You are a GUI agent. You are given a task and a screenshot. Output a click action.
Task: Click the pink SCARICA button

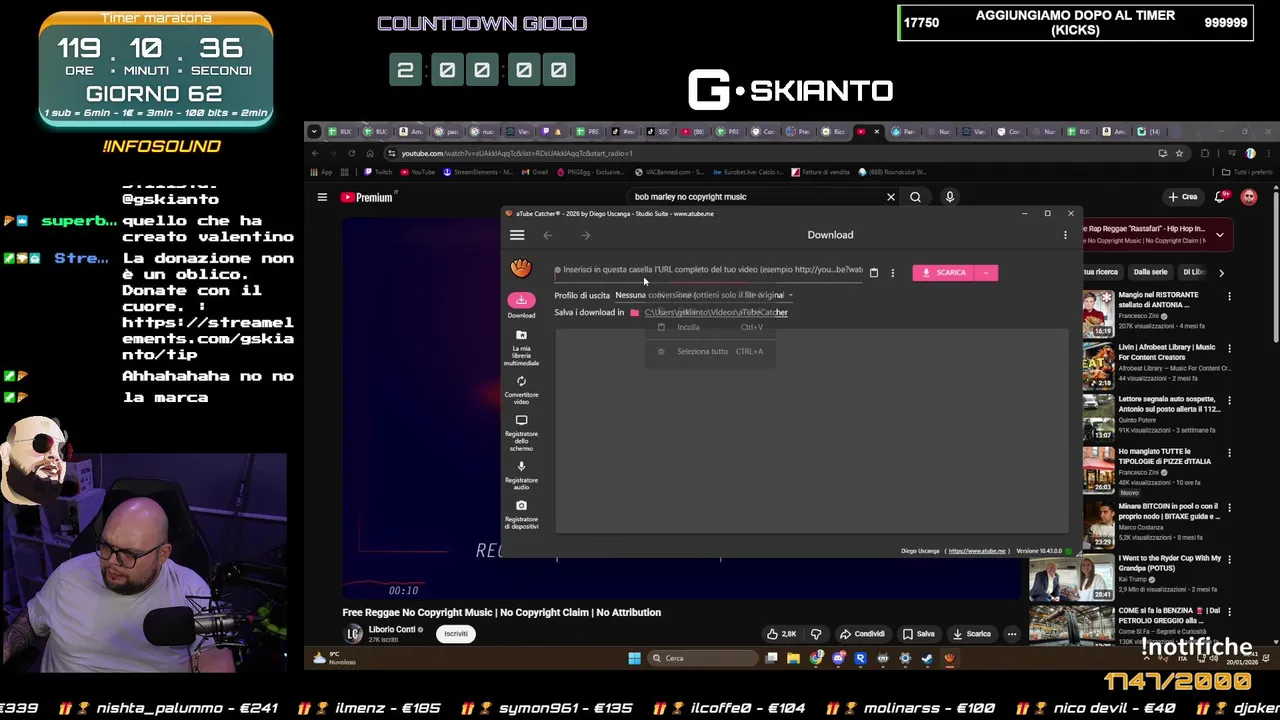(945, 272)
